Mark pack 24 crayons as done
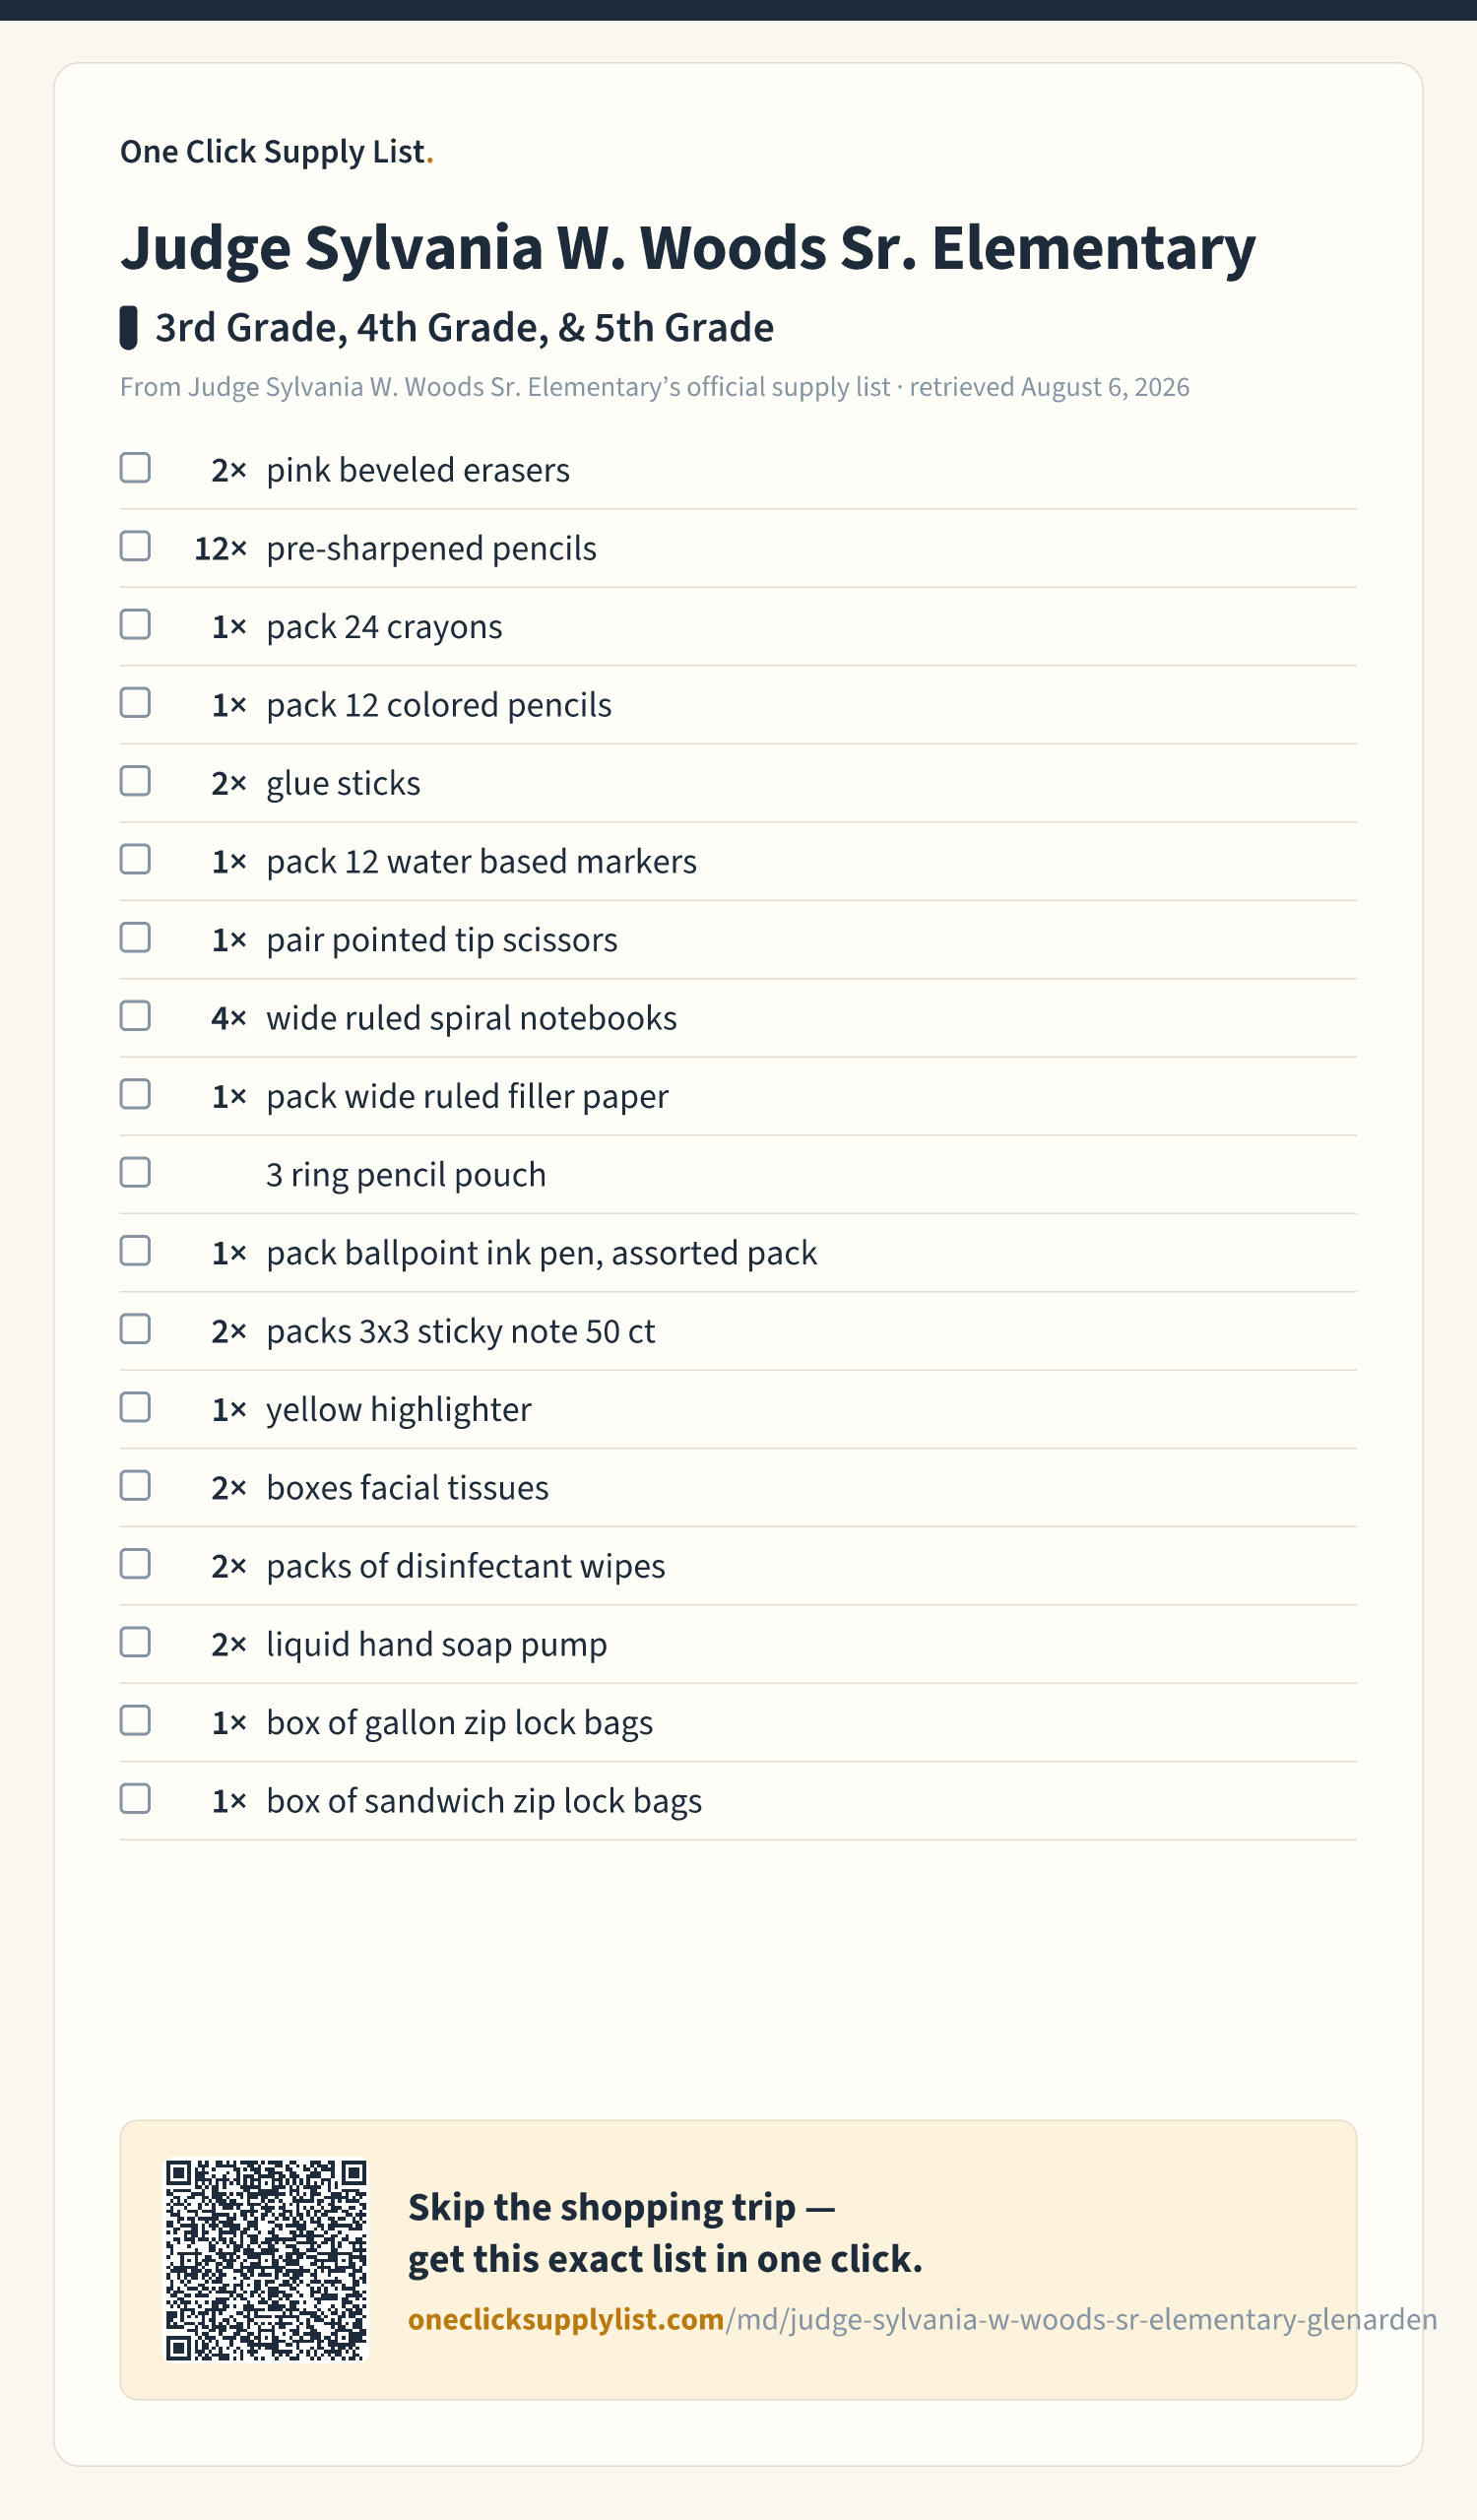Viewport: 1477px width, 2520px height. [x=135, y=624]
